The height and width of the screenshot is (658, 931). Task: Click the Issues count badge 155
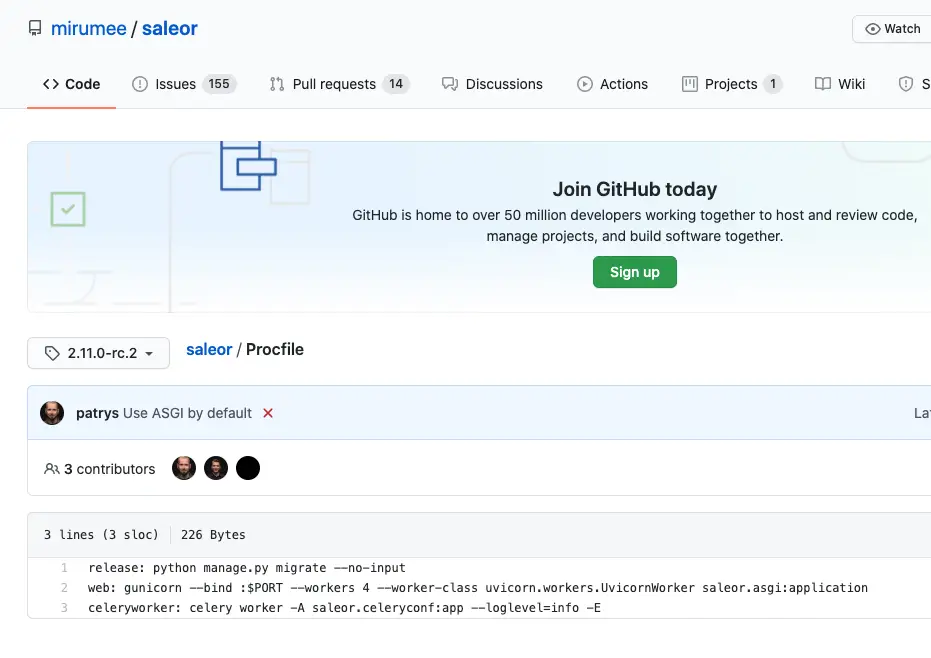click(x=219, y=84)
